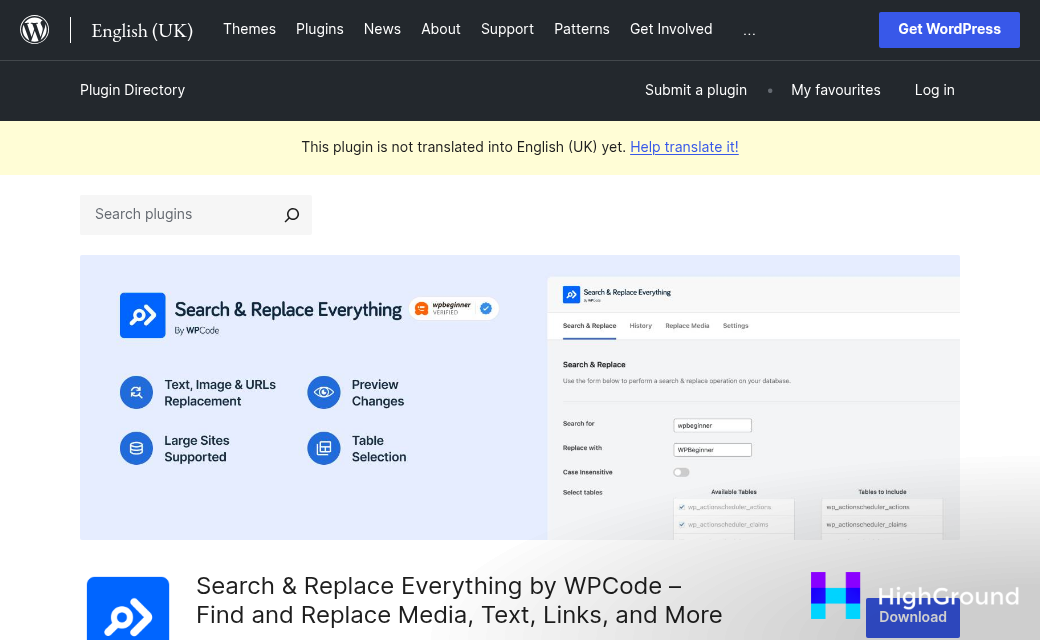Click the HighGround Download button
Screen dimensions: 1040x640
912,617
